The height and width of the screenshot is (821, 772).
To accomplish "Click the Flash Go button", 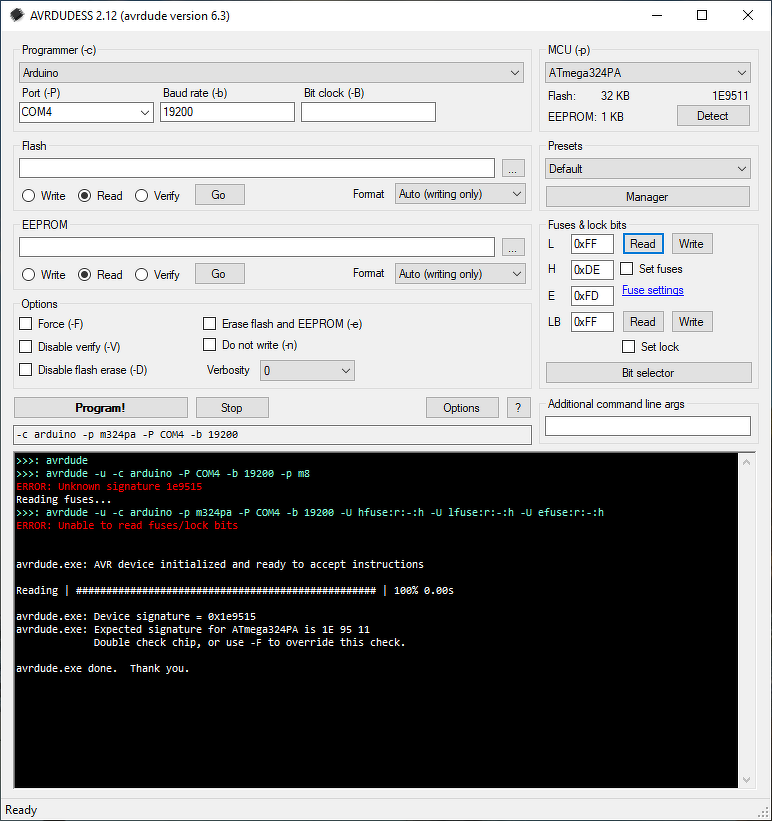I will 219,195.
